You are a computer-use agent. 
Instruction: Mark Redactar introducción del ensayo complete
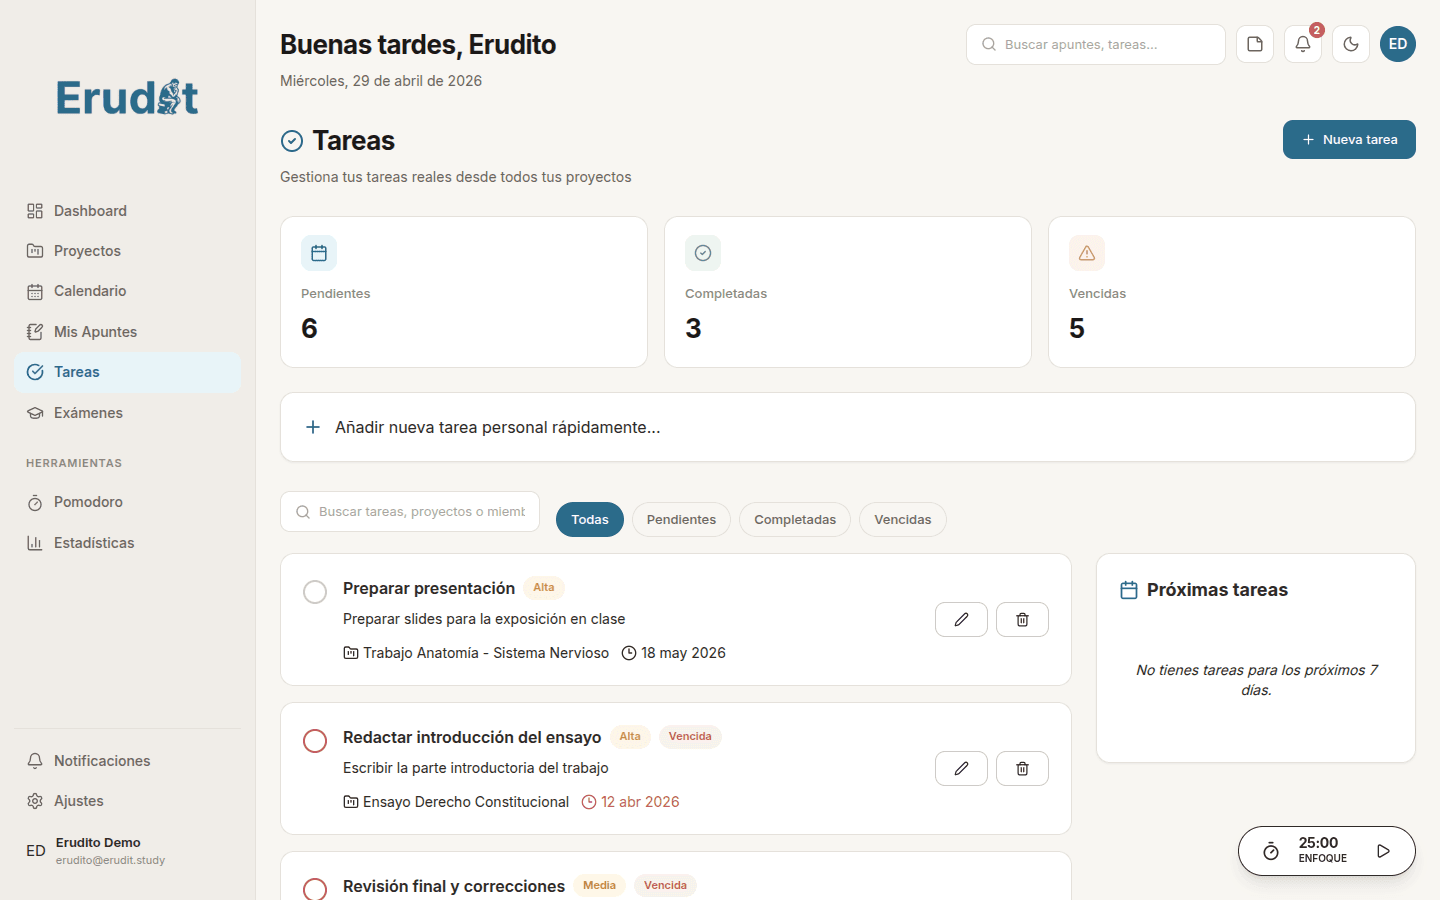coord(315,741)
